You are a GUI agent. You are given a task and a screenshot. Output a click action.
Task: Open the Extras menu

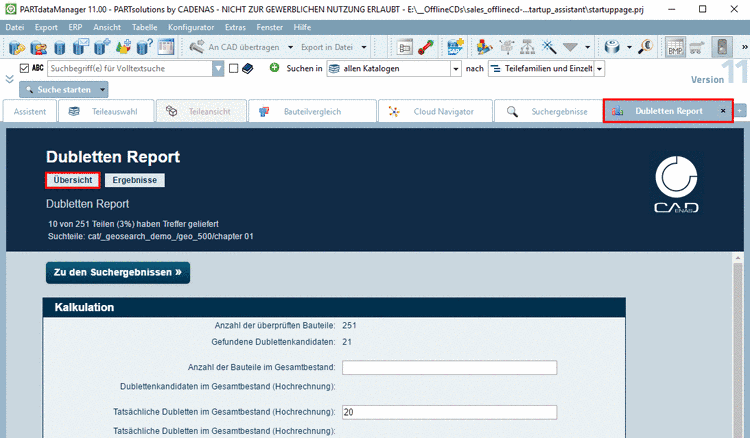tap(235, 27)
